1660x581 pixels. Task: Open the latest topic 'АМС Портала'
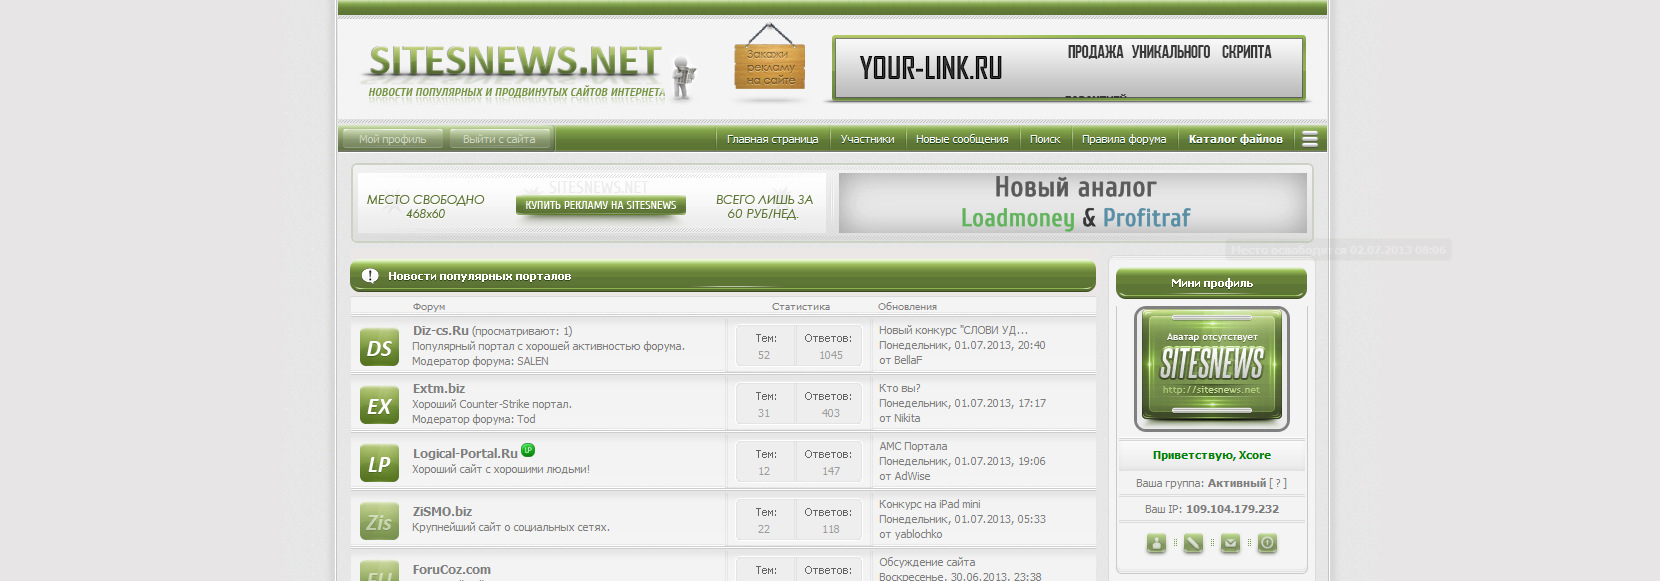913,446
